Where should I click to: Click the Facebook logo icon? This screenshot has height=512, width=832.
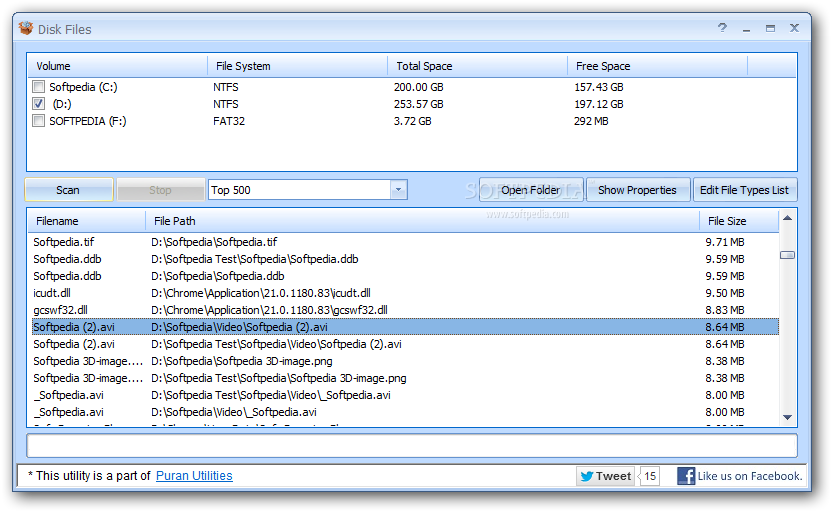pos(686,476)
